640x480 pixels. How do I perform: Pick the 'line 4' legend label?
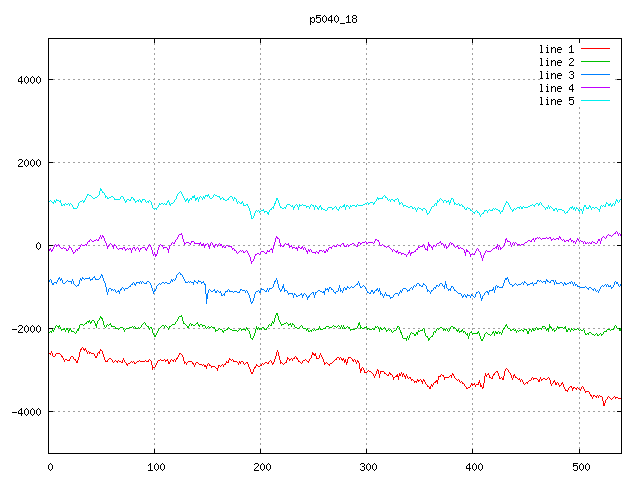pyautogui.click(x=556, y=88)
